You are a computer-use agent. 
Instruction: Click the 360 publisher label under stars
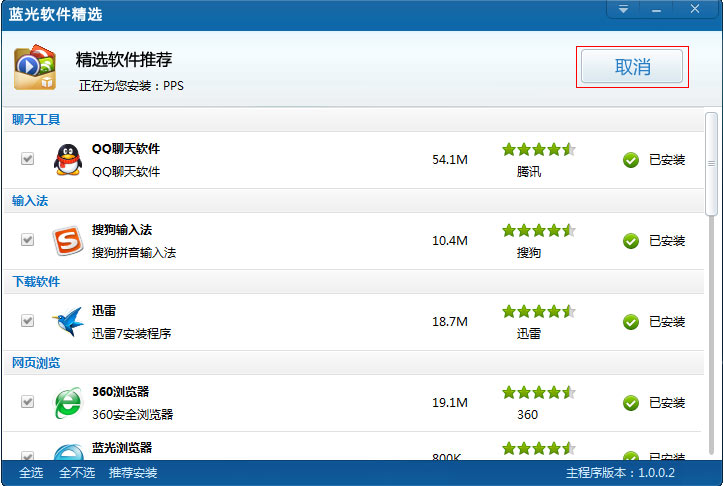527,414
